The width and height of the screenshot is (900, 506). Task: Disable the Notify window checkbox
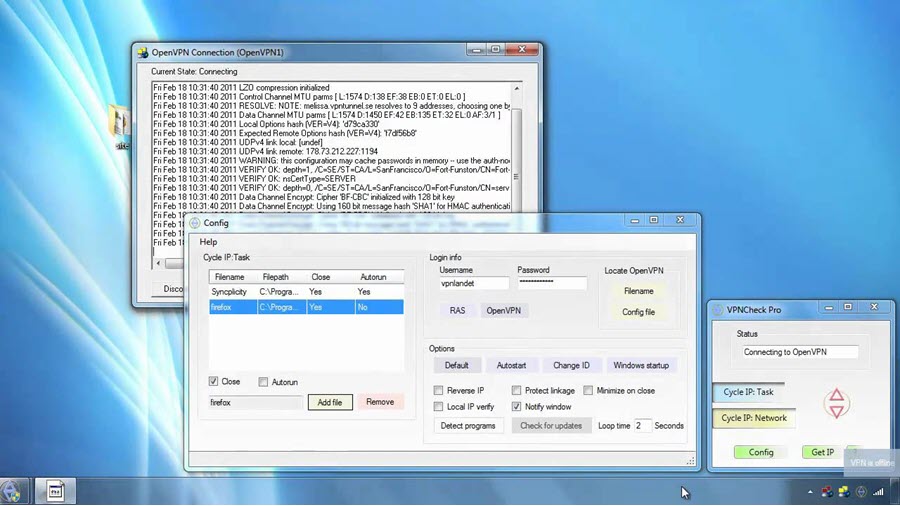517,407
